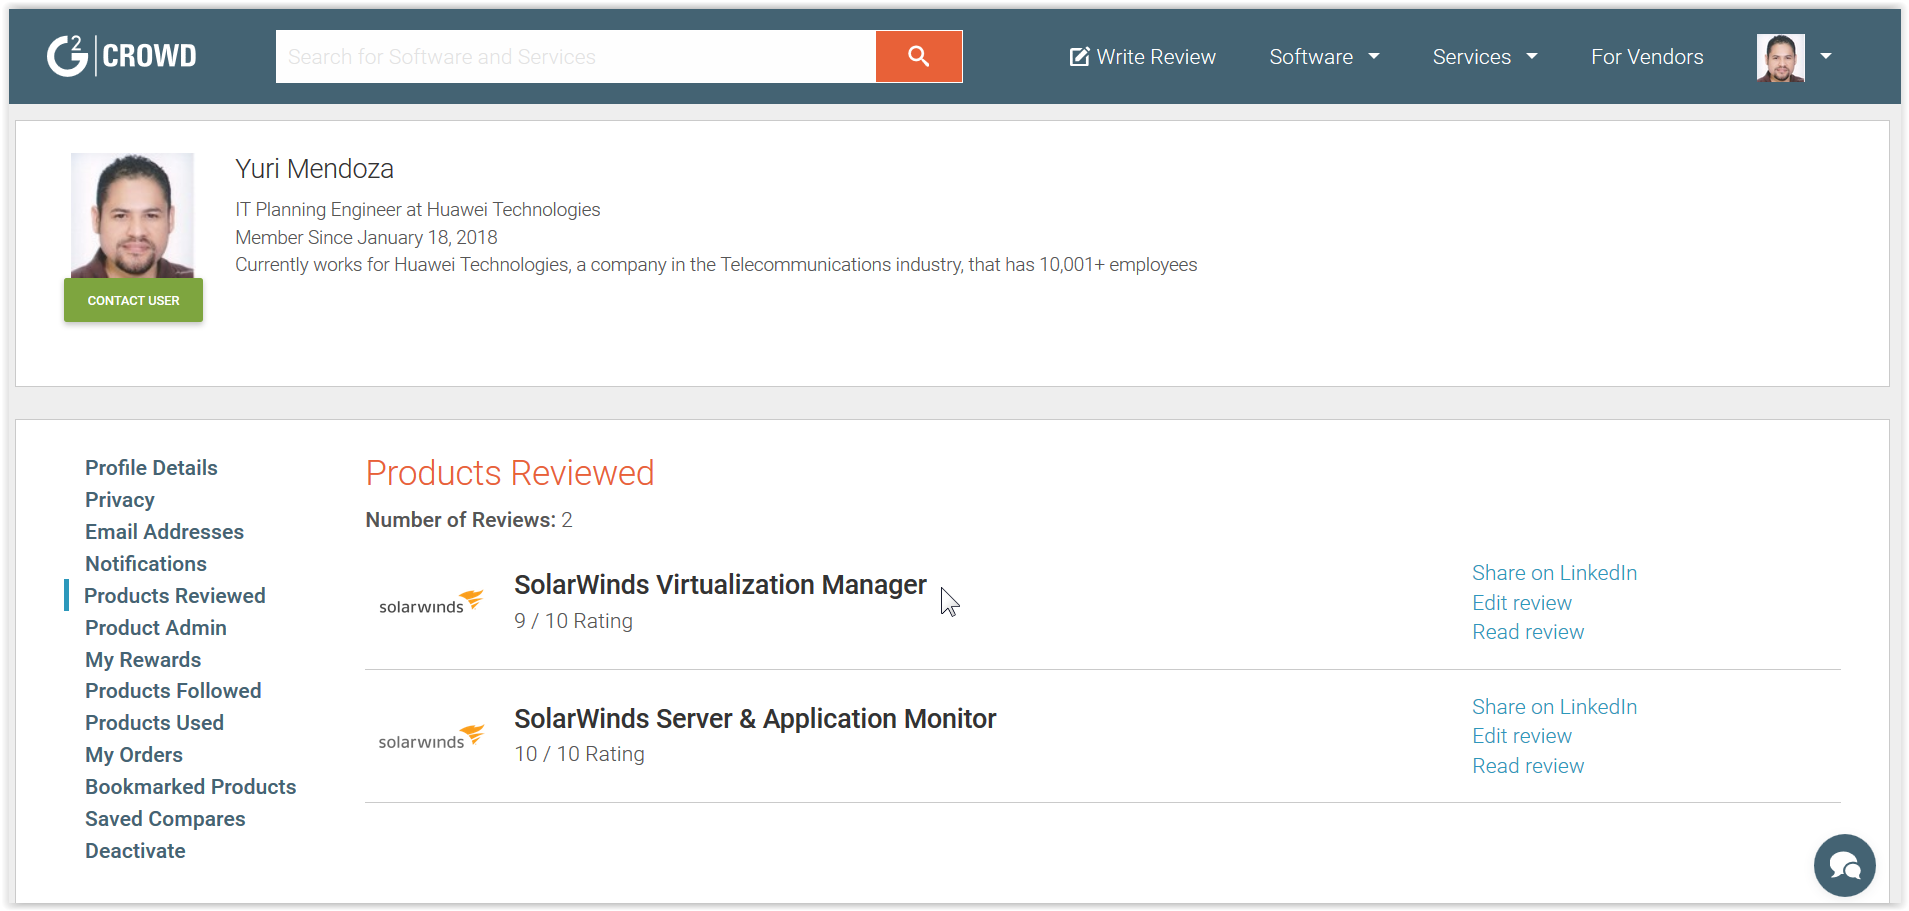
Task: Click the 9 / 10 Rating text
Action: pyautogui.click(x=573, y=621)
